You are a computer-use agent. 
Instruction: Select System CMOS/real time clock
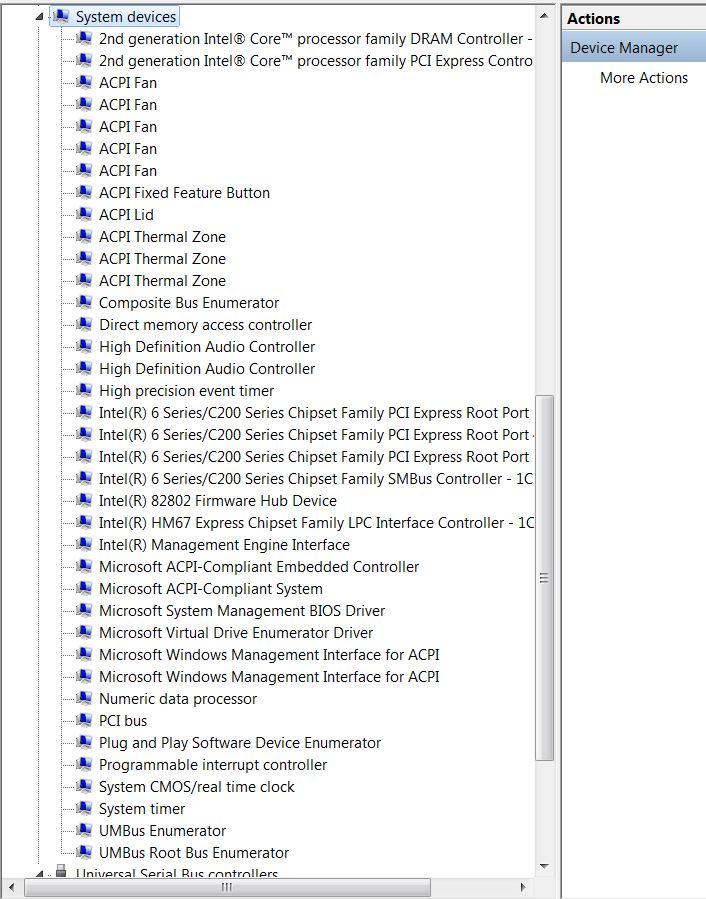click(x=197, y=787)
